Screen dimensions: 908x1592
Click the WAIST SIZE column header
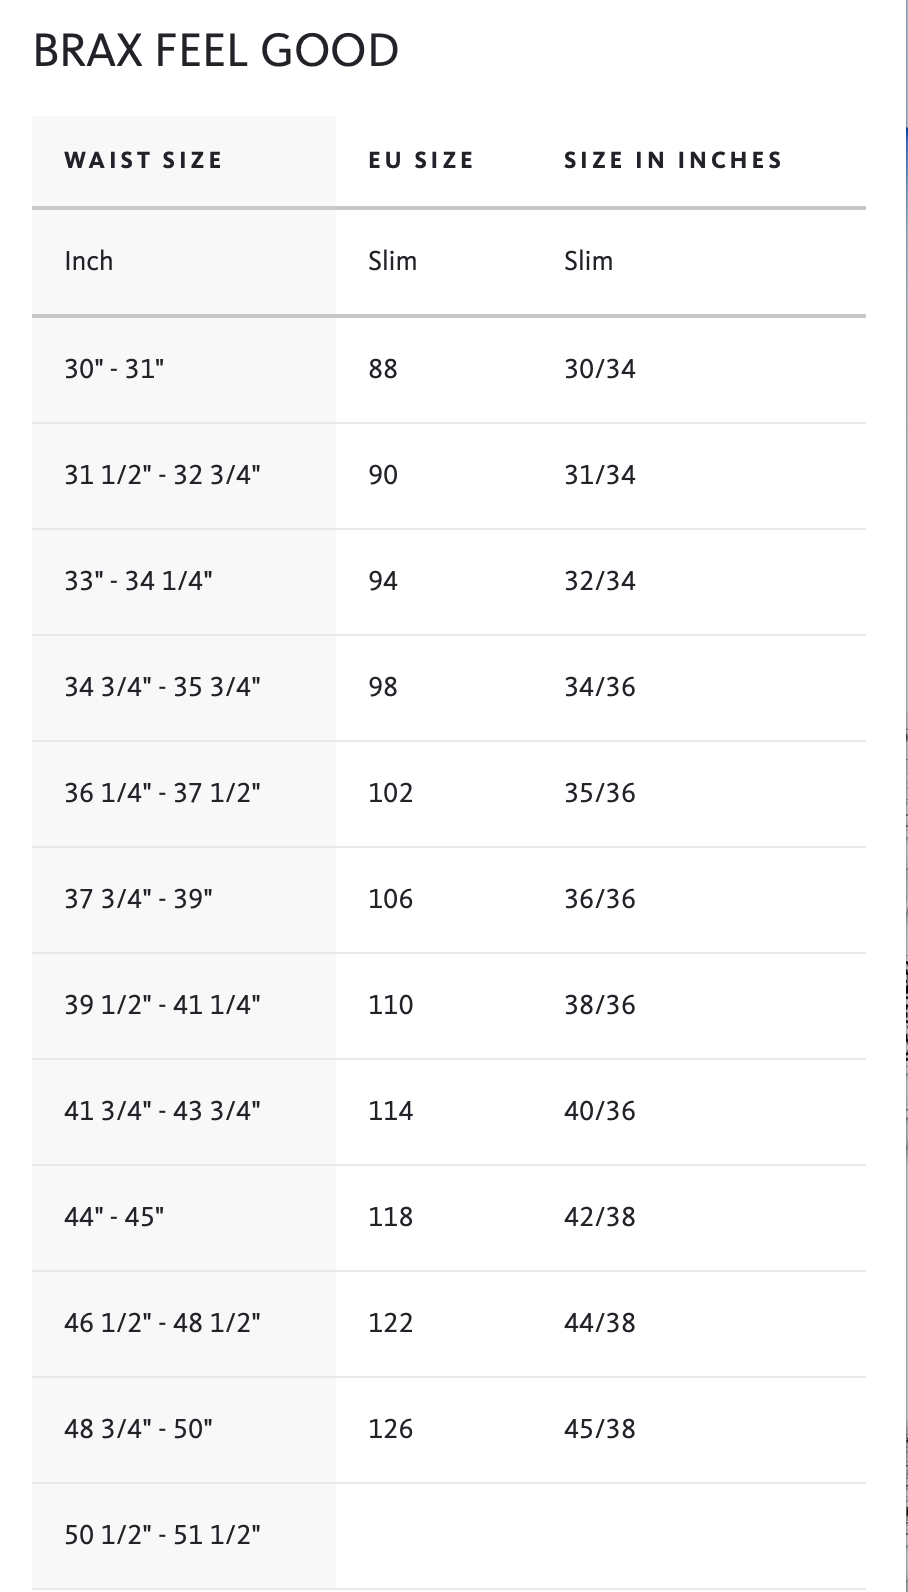[143, 160]
